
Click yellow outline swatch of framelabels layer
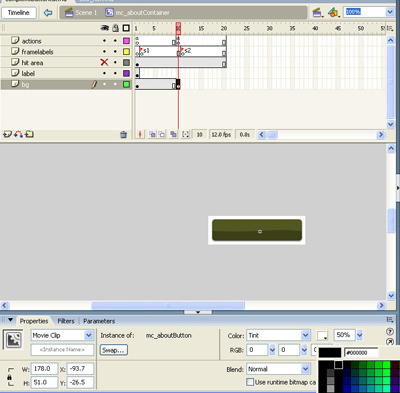coord(126,51)
